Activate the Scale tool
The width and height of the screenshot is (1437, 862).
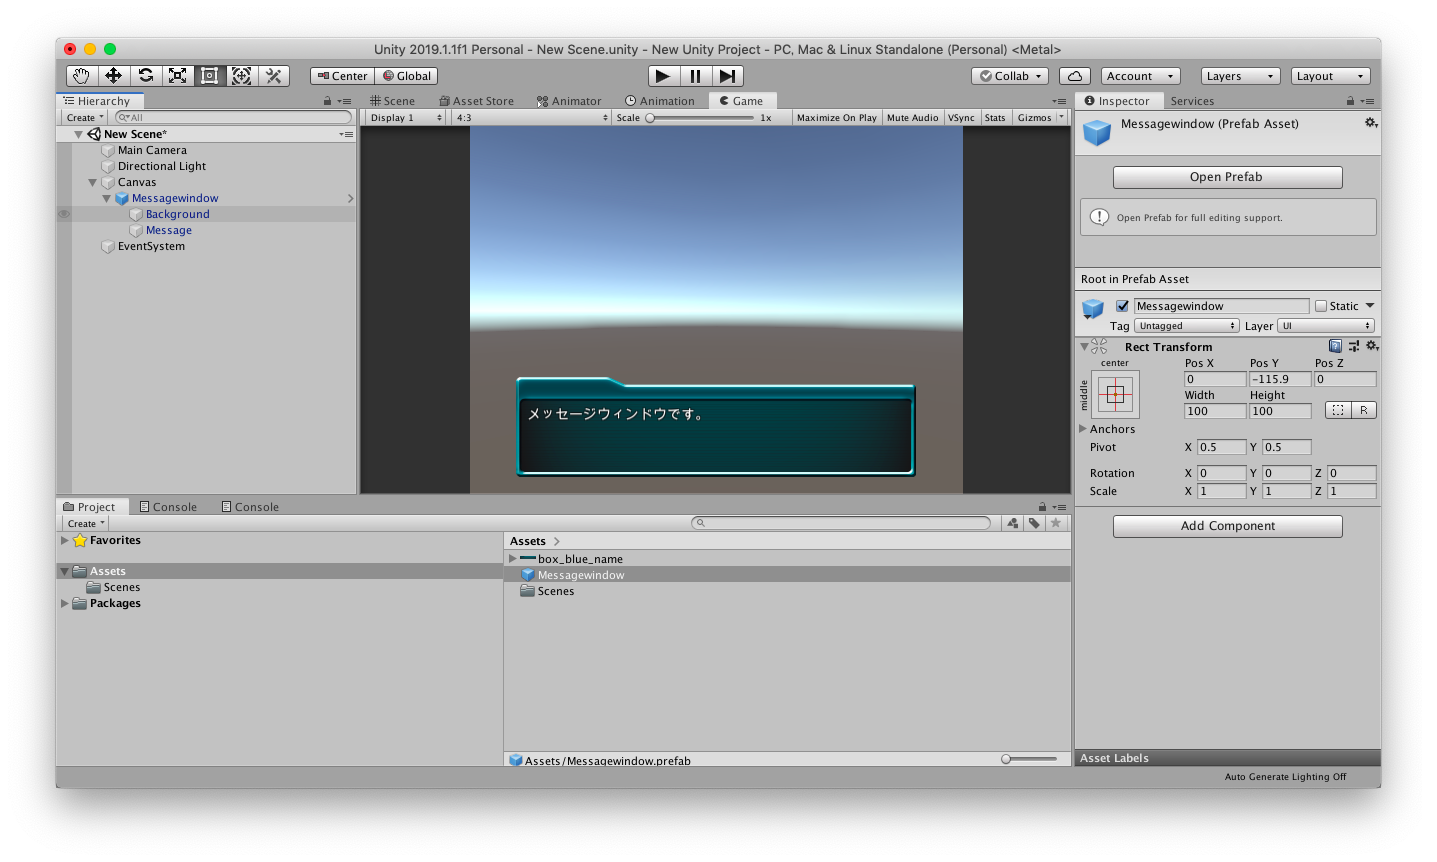(177, 75)
